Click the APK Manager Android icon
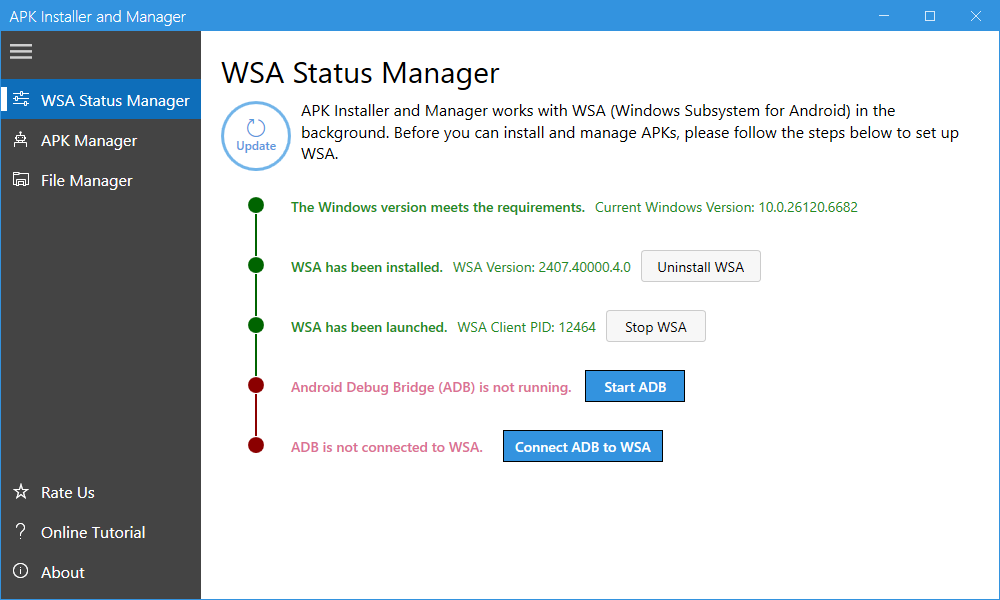 point(21,140)
